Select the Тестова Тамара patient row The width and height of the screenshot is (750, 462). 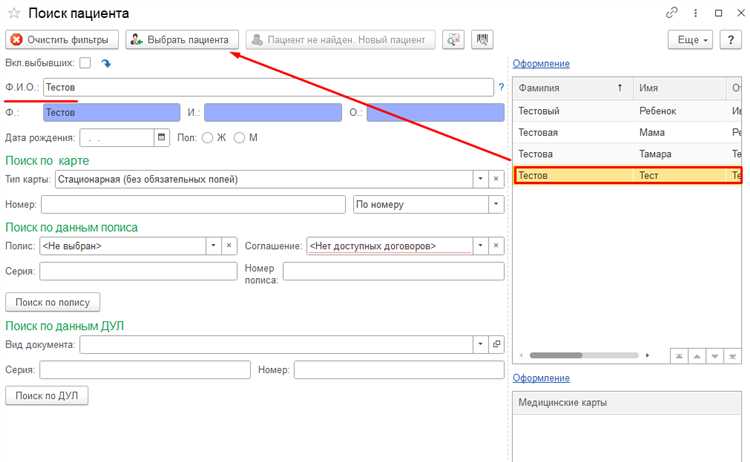pos(627,154)
